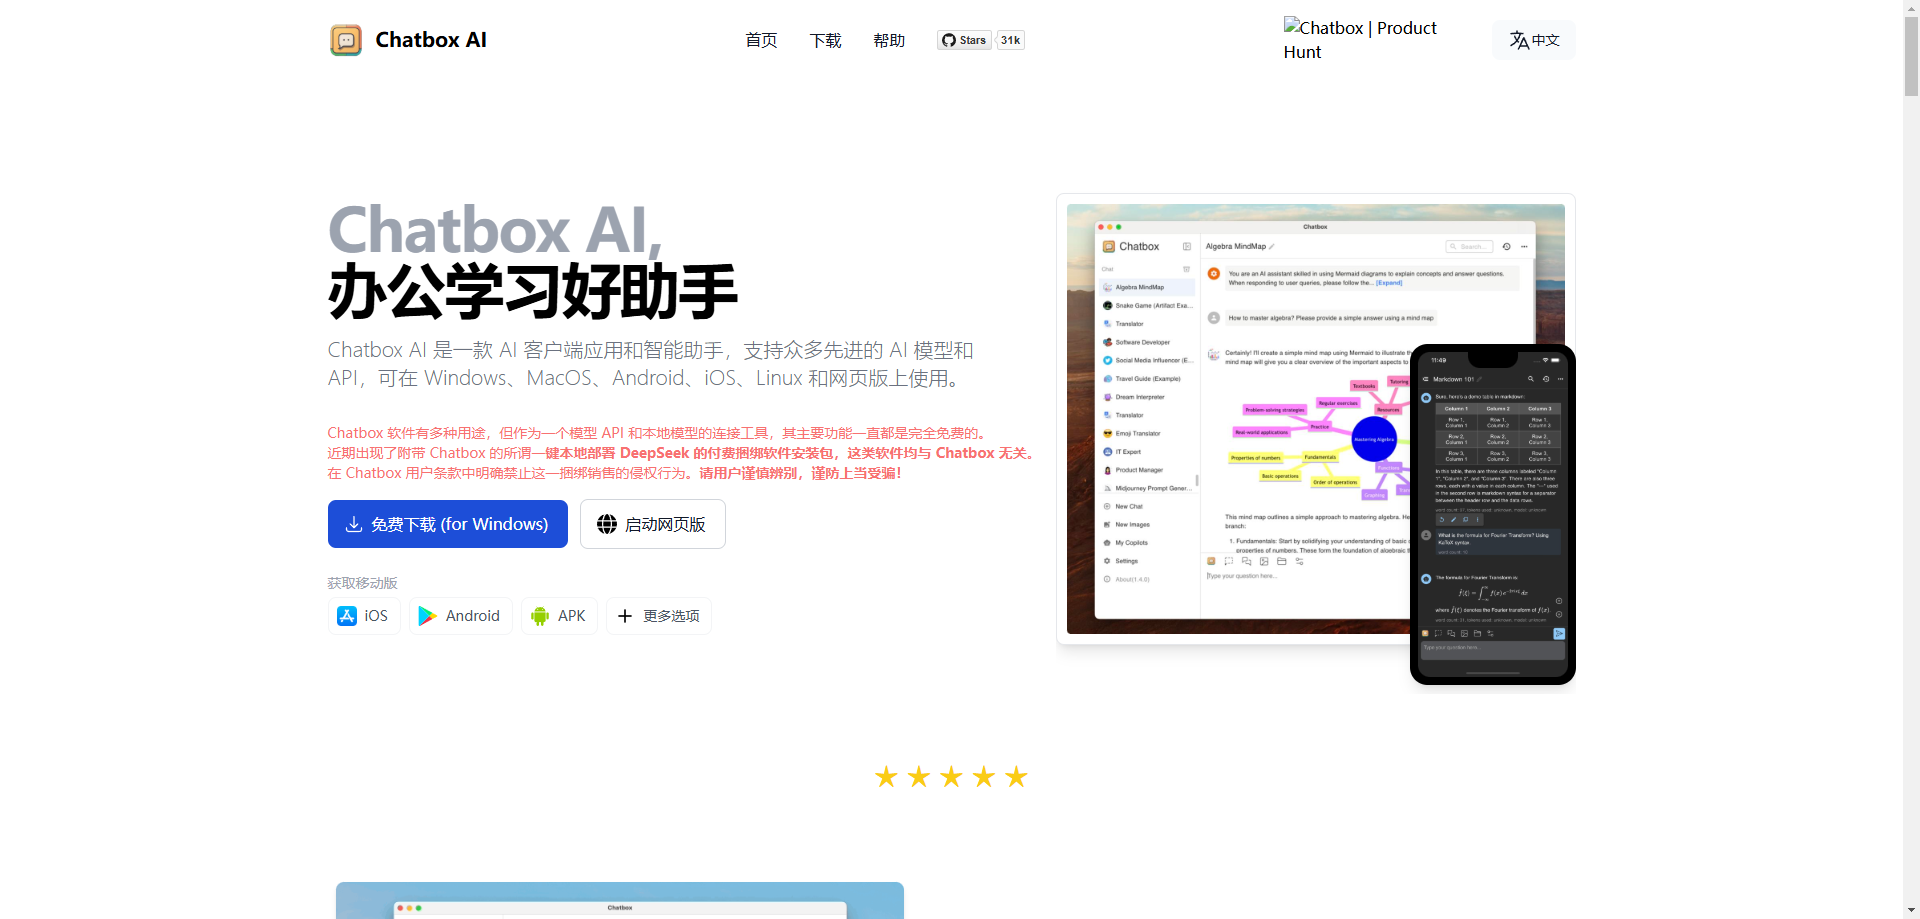Click the page scrollbar down arrow
This screenshot has width=1920, height=919.
1911,910
